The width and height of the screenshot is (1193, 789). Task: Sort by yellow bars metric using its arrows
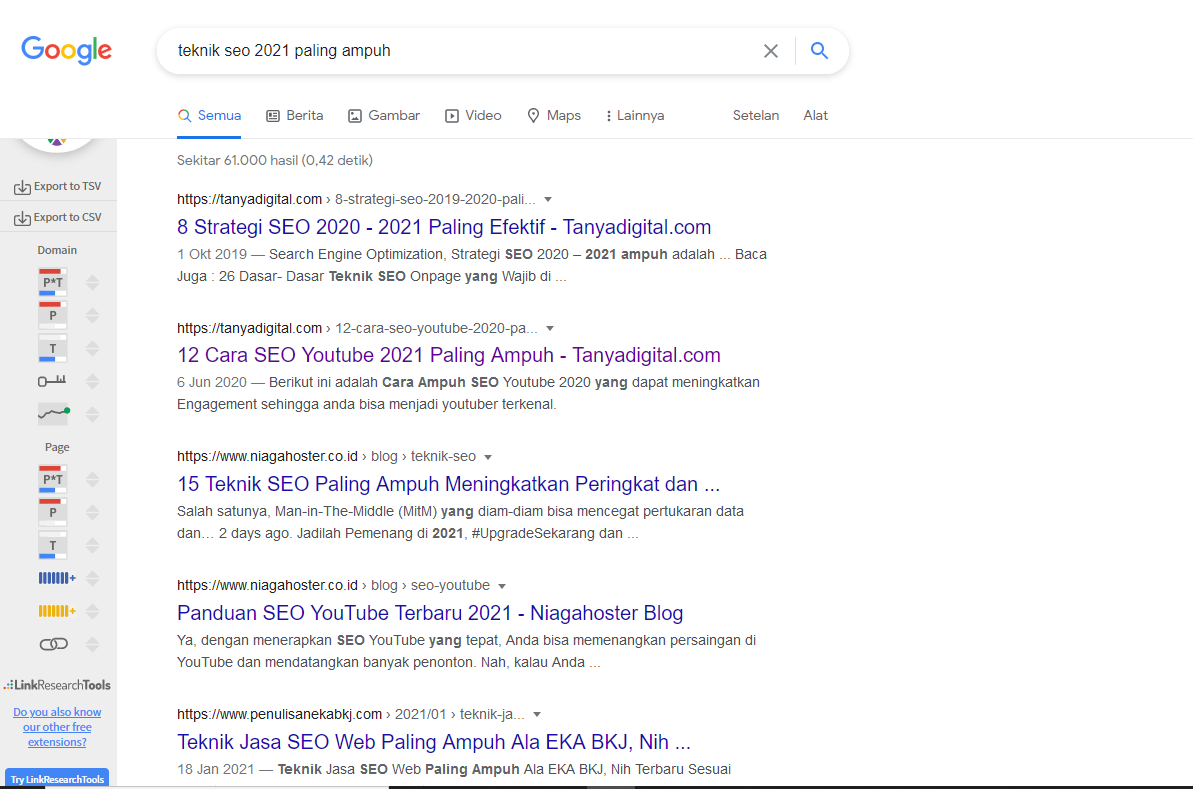click(x=93, y=611)
